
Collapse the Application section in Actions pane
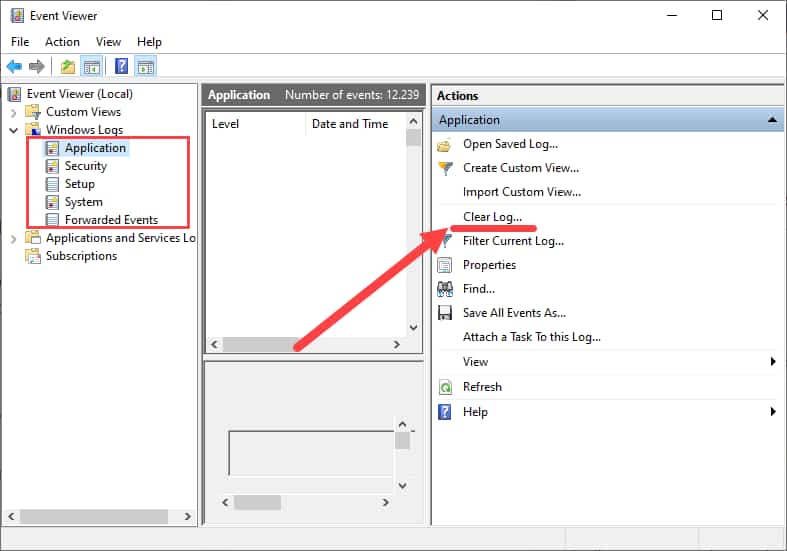tap(771, 120)
